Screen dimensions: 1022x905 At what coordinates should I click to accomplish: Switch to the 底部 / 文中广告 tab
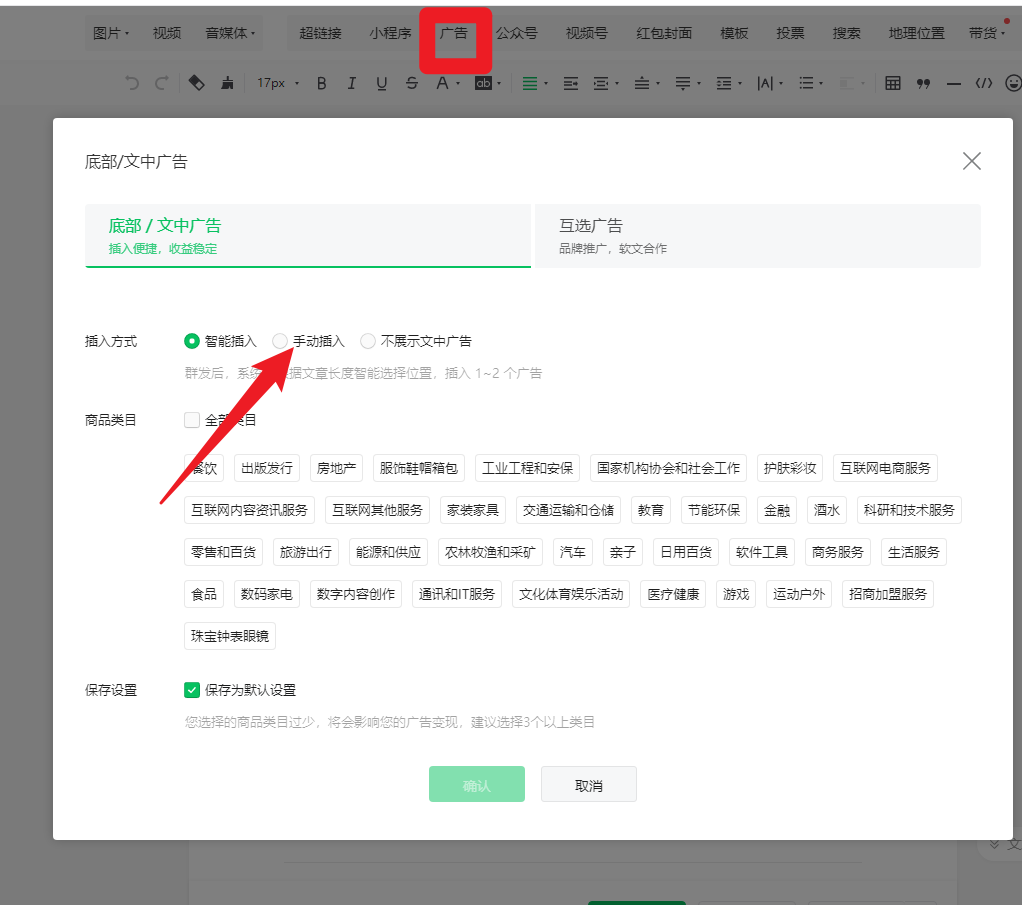click(x=308, y=235)
